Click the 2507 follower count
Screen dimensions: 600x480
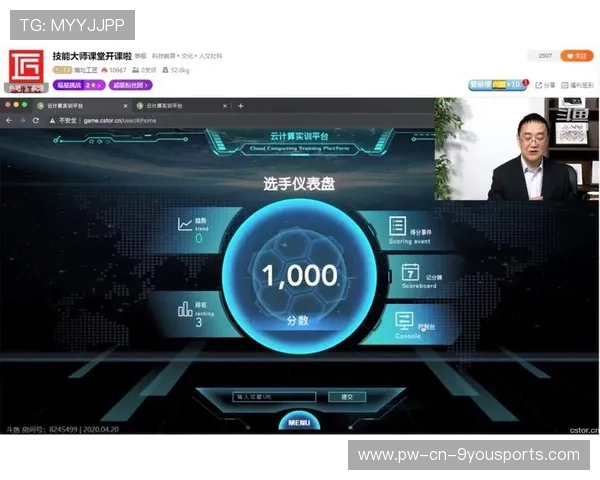[545, 56]
